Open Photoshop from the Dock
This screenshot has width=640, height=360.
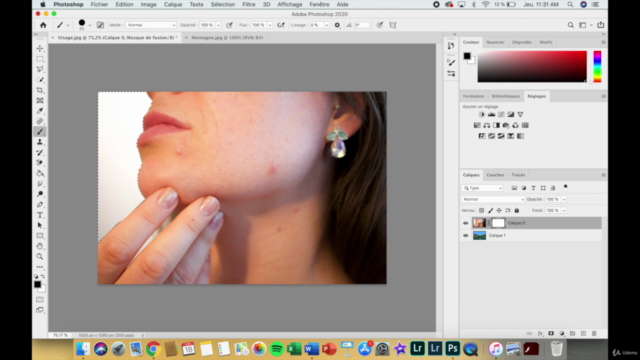point(452,349)
